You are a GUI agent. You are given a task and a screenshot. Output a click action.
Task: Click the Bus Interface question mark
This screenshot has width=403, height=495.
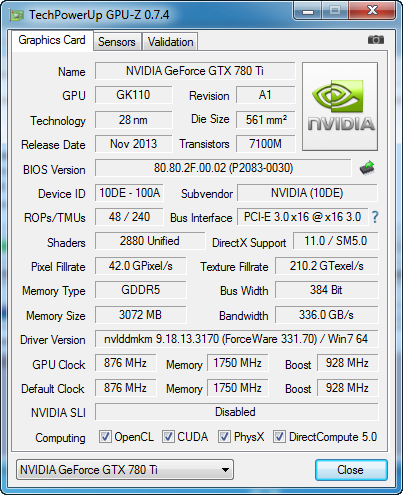click(375, 217)
